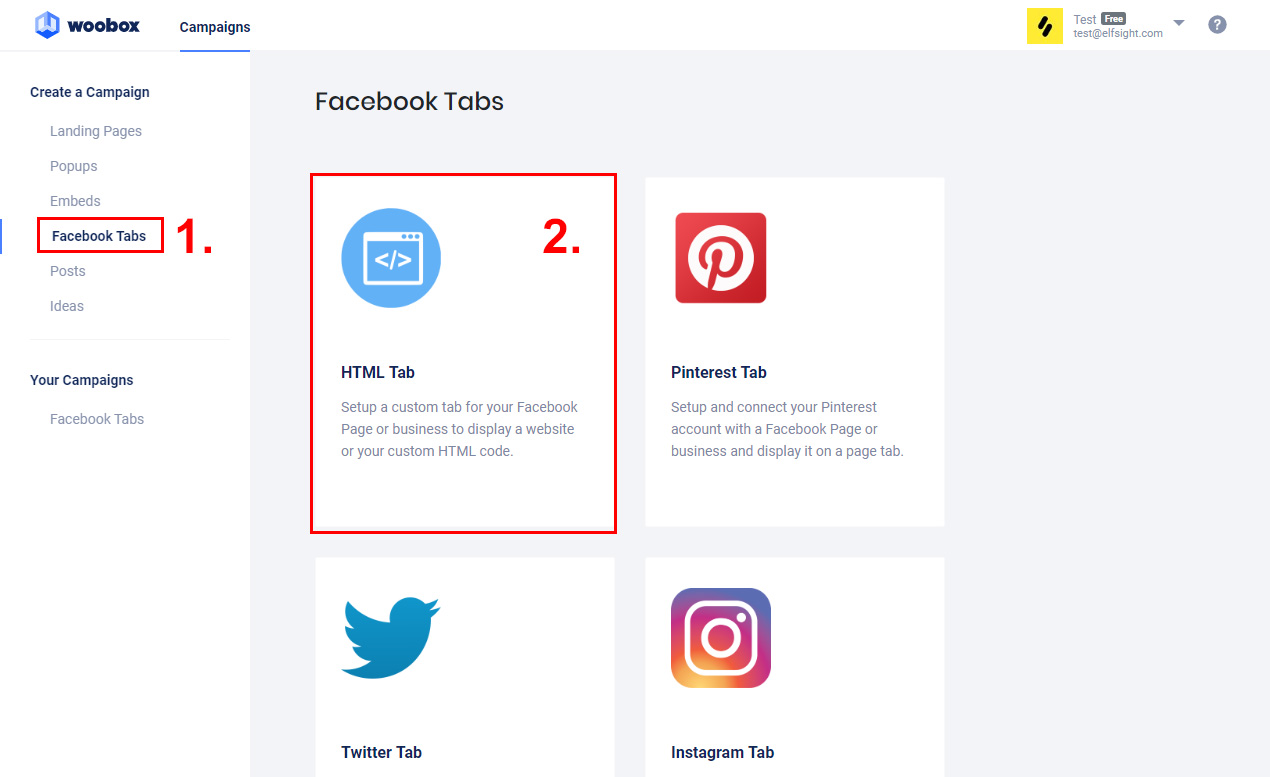Click the Pinterest logo icon
1270x777 pixels.
point(720,258)
